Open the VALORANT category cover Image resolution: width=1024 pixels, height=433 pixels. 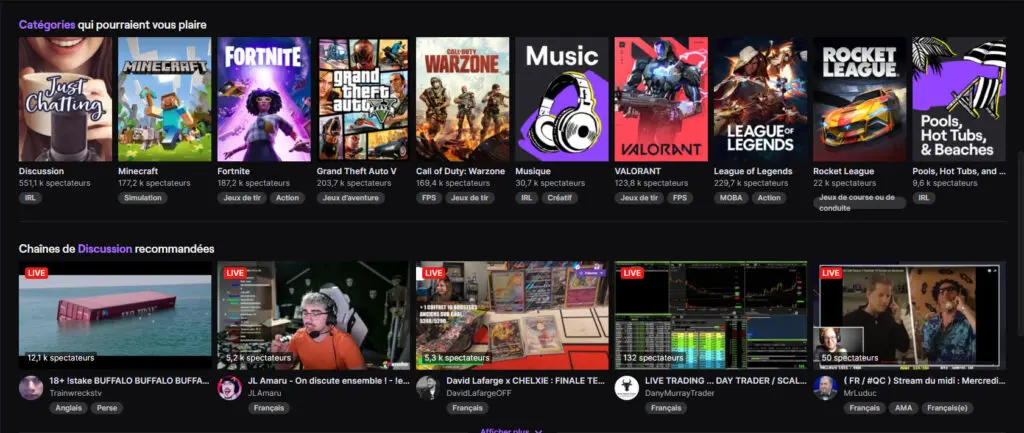click(661, 99)
